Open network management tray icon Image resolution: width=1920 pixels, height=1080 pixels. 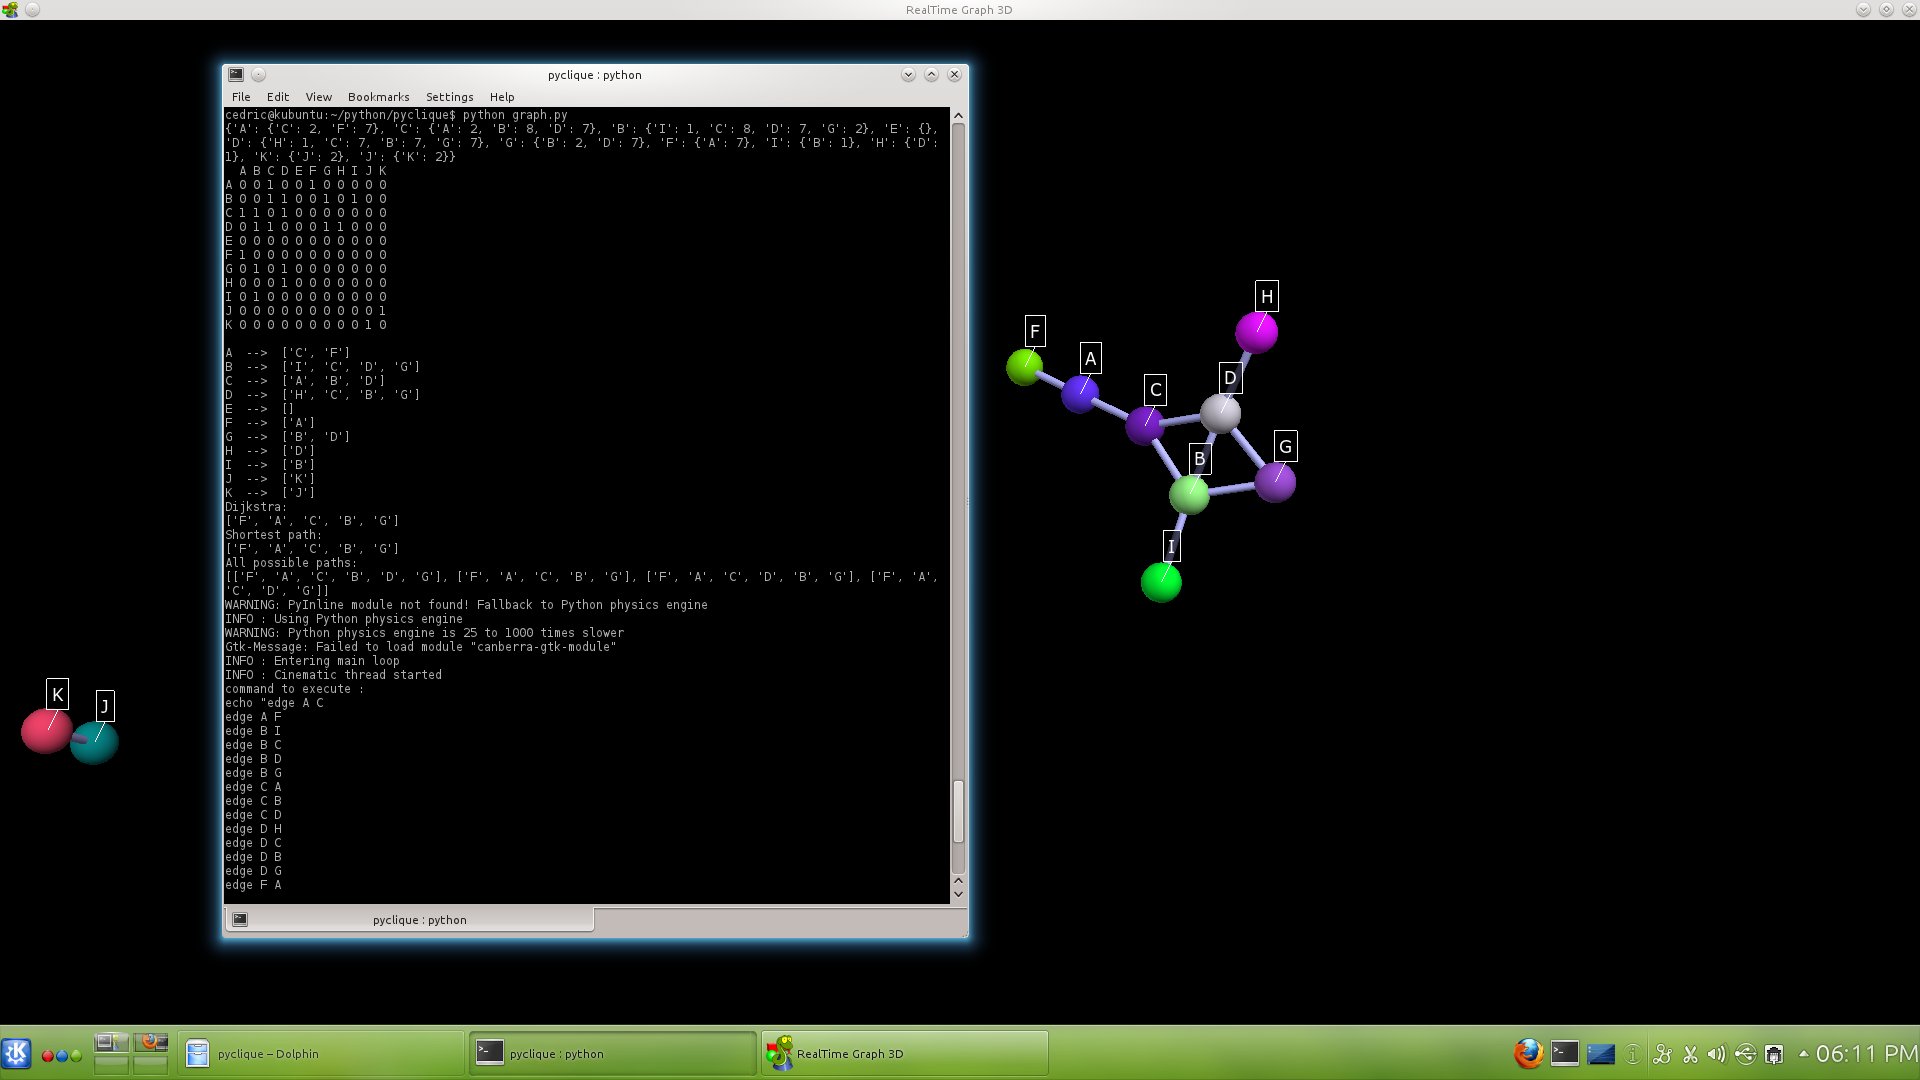point(1774,1054)
